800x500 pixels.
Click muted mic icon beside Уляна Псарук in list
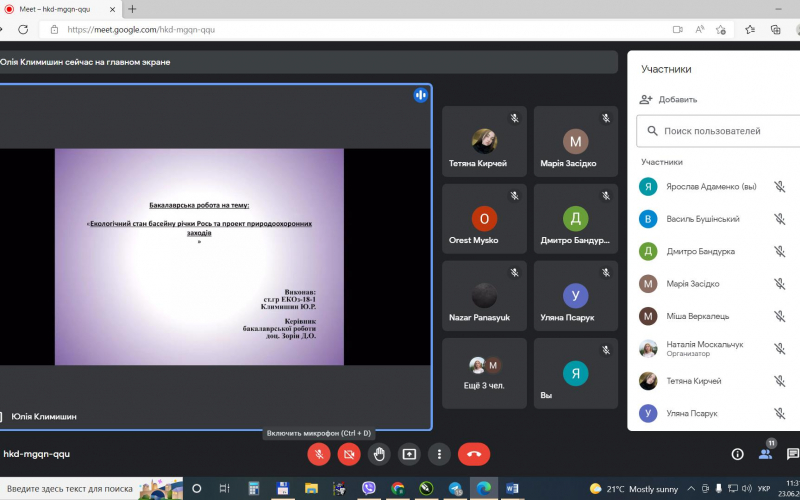pos(780,413)
